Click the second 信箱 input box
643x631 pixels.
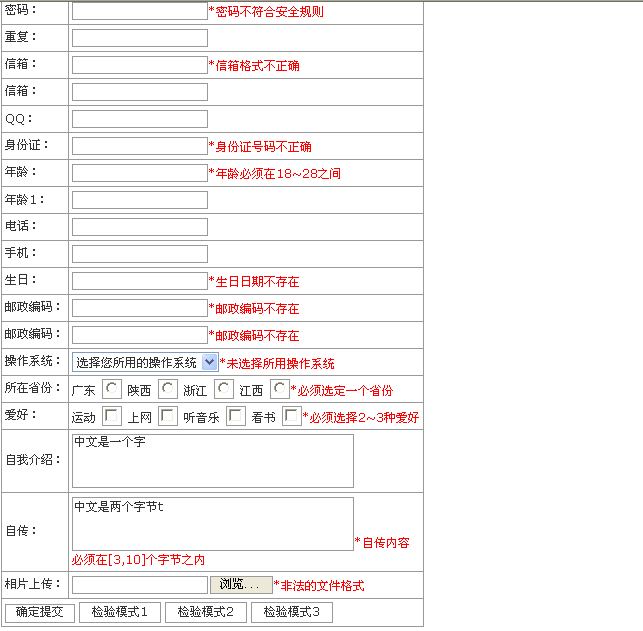(140, 92)
